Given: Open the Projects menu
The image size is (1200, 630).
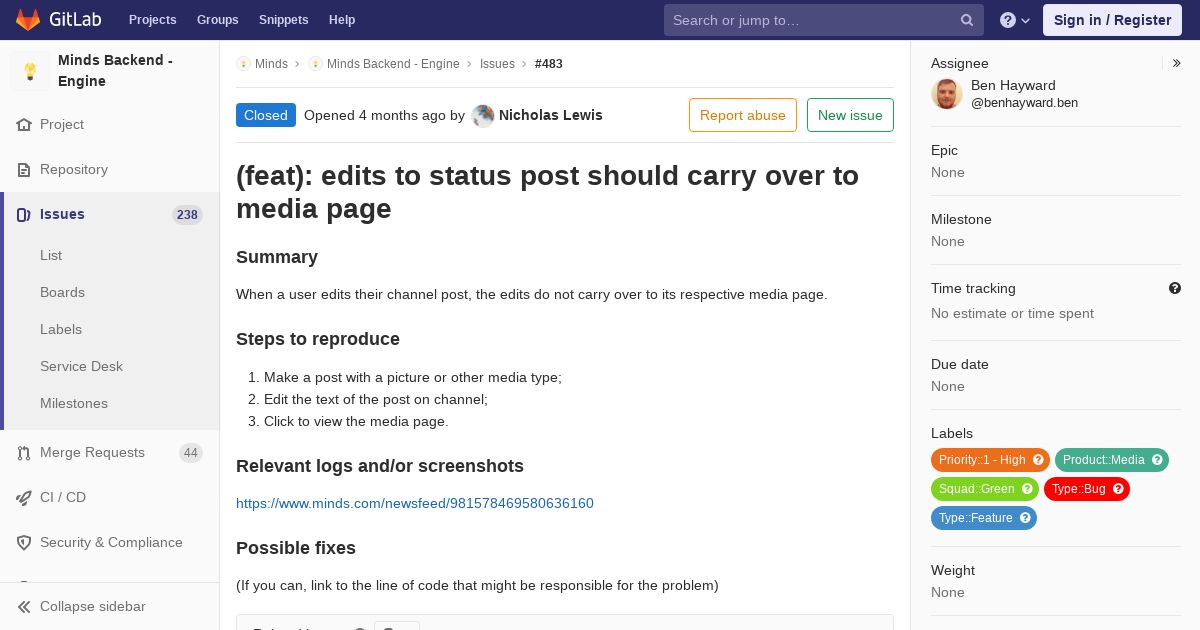Looking at the screenshot, I should coord(152,20).
